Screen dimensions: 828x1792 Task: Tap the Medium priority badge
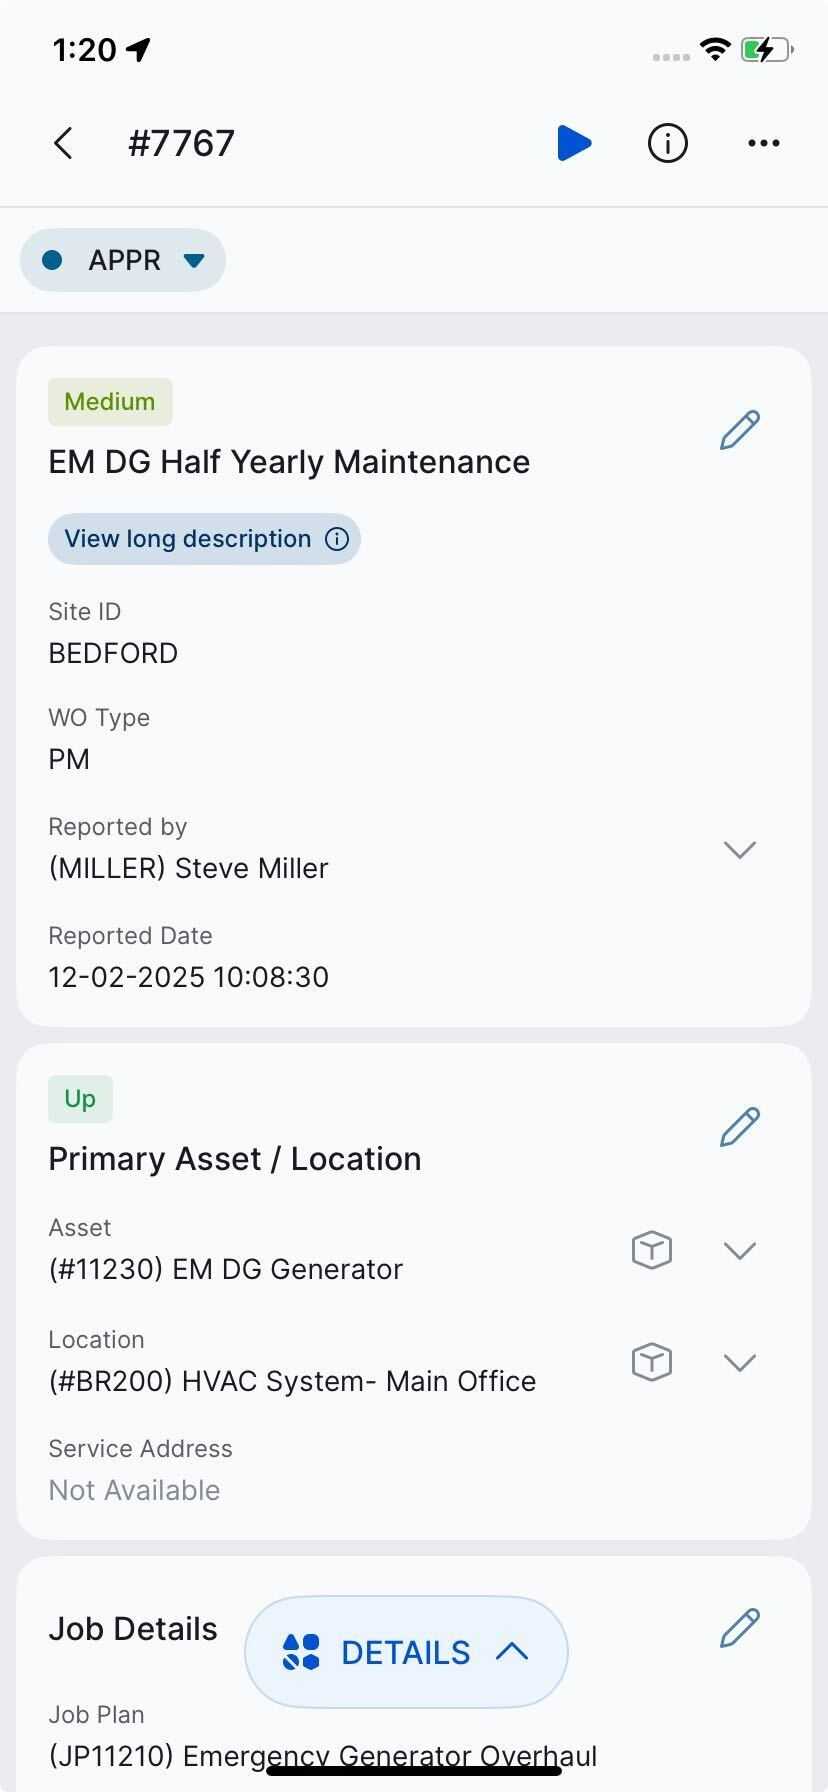110,402
